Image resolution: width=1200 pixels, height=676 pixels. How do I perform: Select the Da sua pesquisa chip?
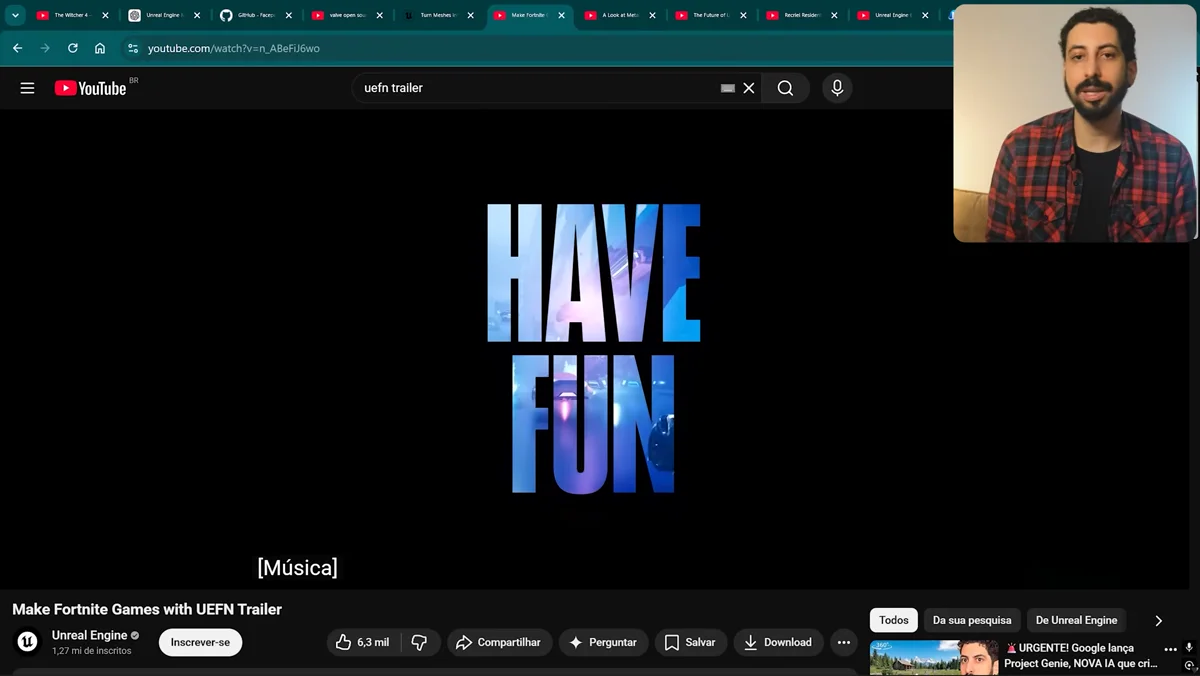click(x=972, y=620)
